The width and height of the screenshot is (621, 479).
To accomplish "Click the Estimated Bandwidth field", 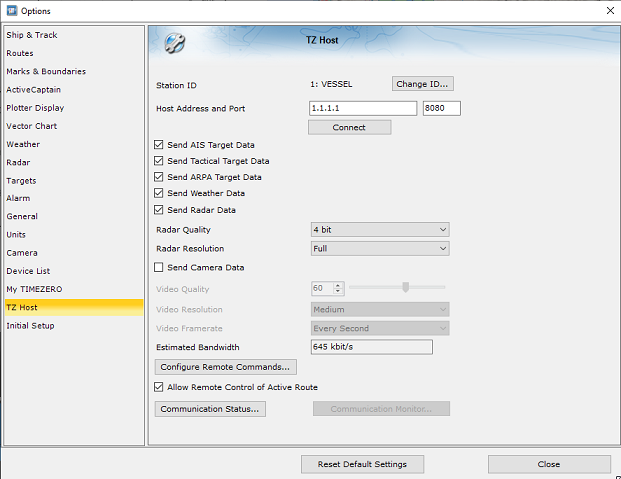I will tap(371, 347).
